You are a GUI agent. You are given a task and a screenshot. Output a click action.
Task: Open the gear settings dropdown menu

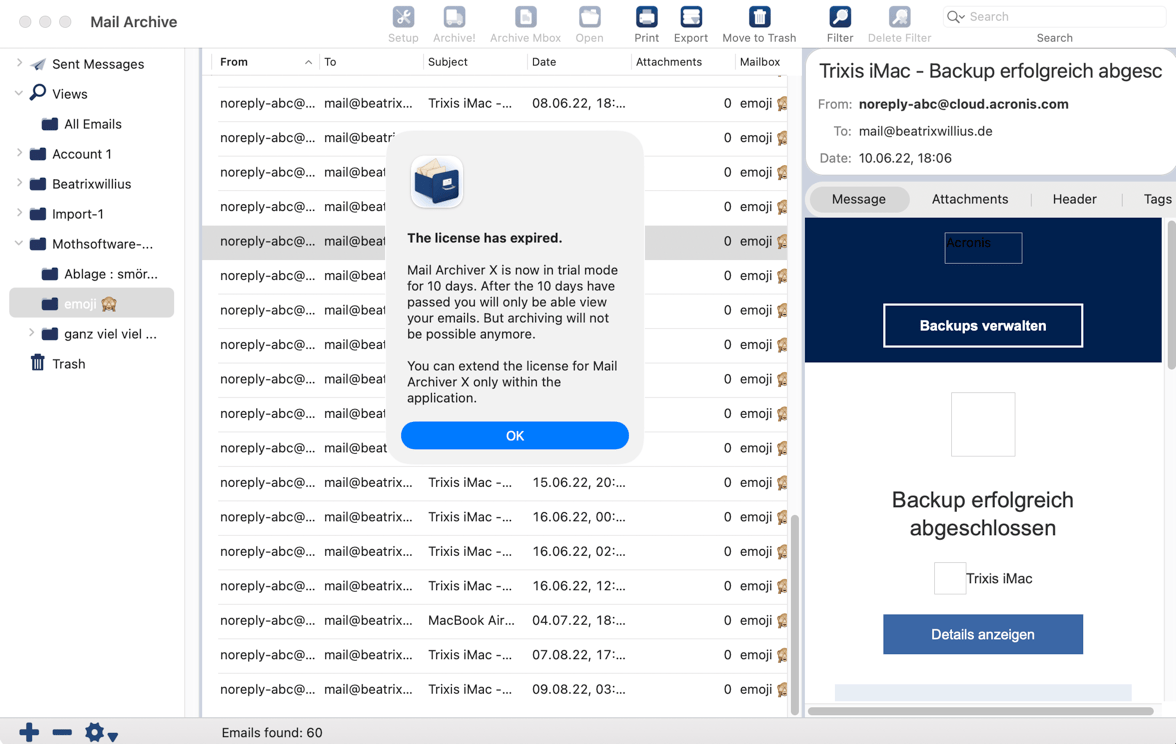[100, 732]
